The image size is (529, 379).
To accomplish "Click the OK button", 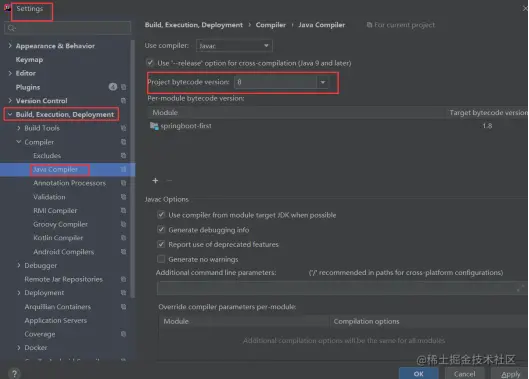I will [x=419, y=374].
